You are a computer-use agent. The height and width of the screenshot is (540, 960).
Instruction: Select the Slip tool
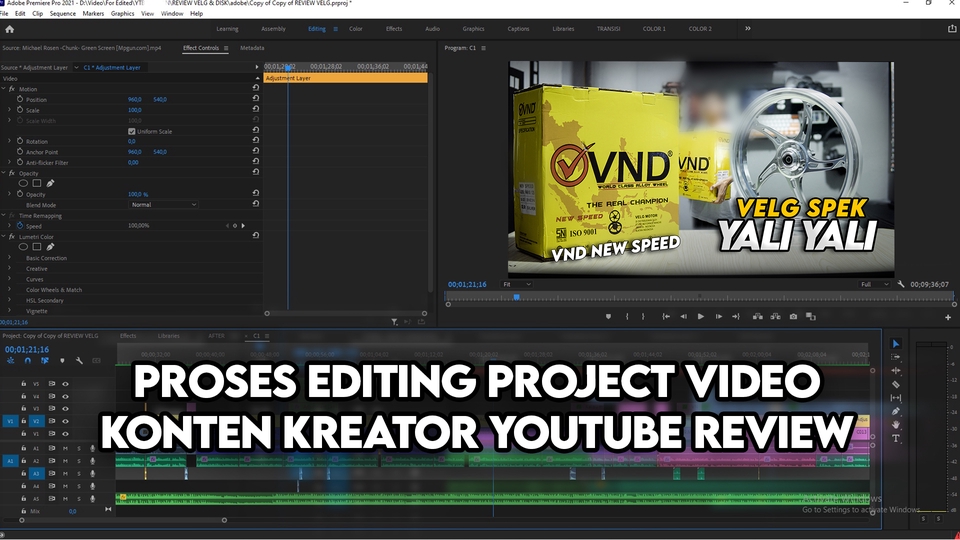click(896, 398)
